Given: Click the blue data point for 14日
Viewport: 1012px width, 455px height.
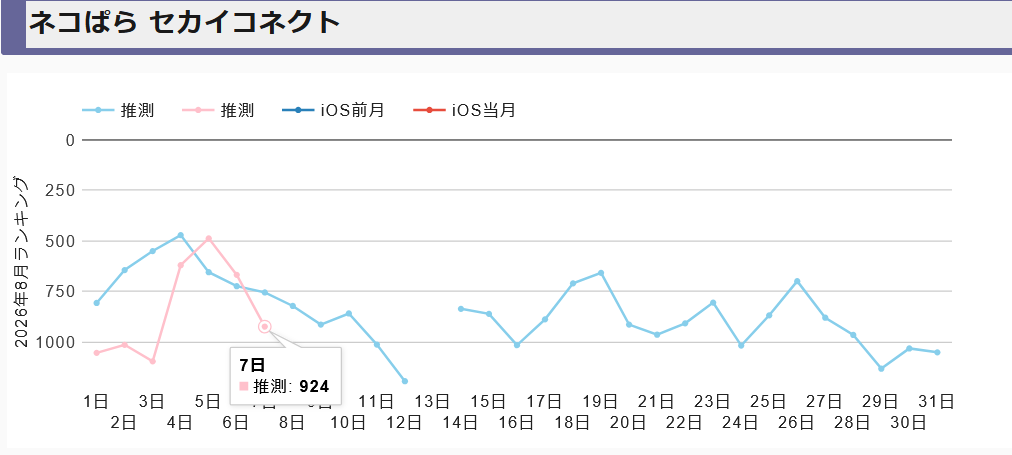Looking at the screenshot, I should [461, 308].
